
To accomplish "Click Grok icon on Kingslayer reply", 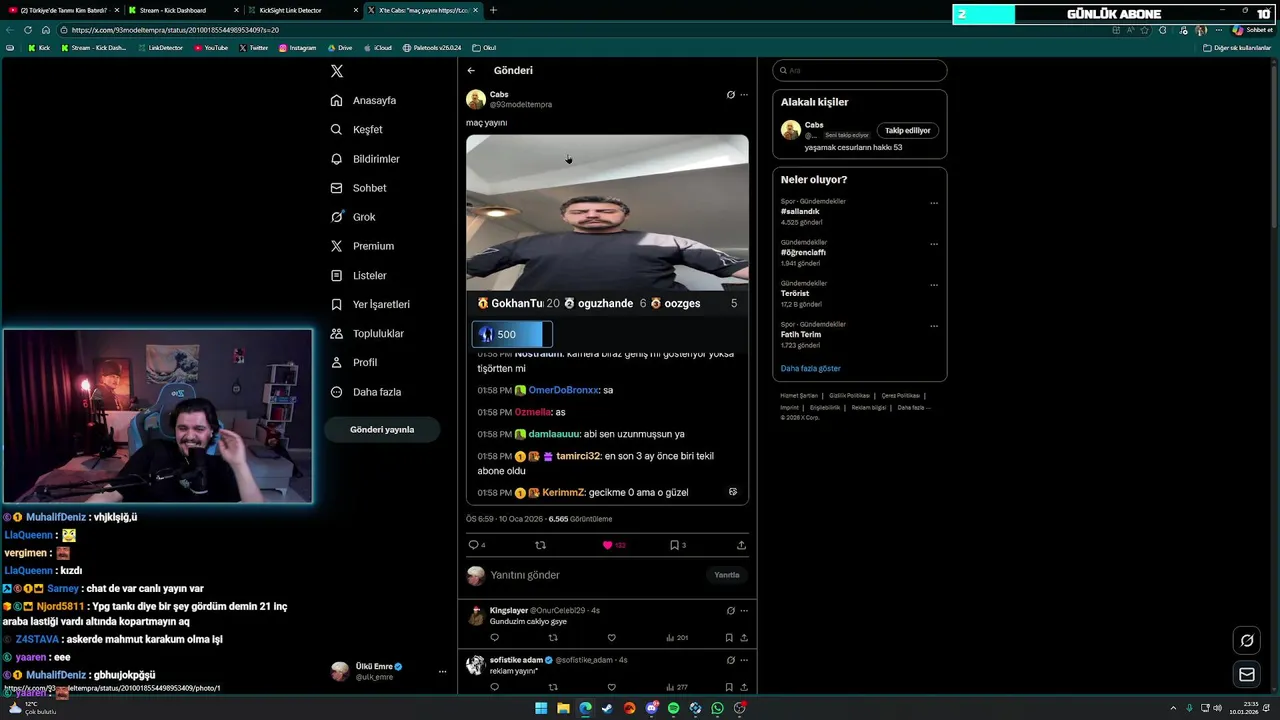I will [730, 610].
